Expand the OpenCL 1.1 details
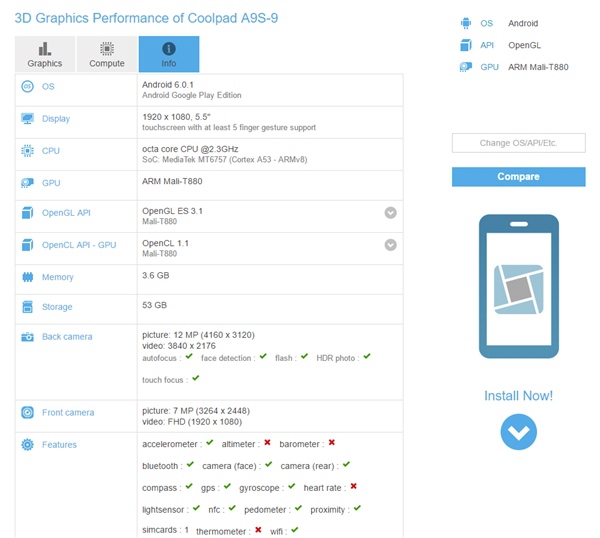 [x=390, y=245]
